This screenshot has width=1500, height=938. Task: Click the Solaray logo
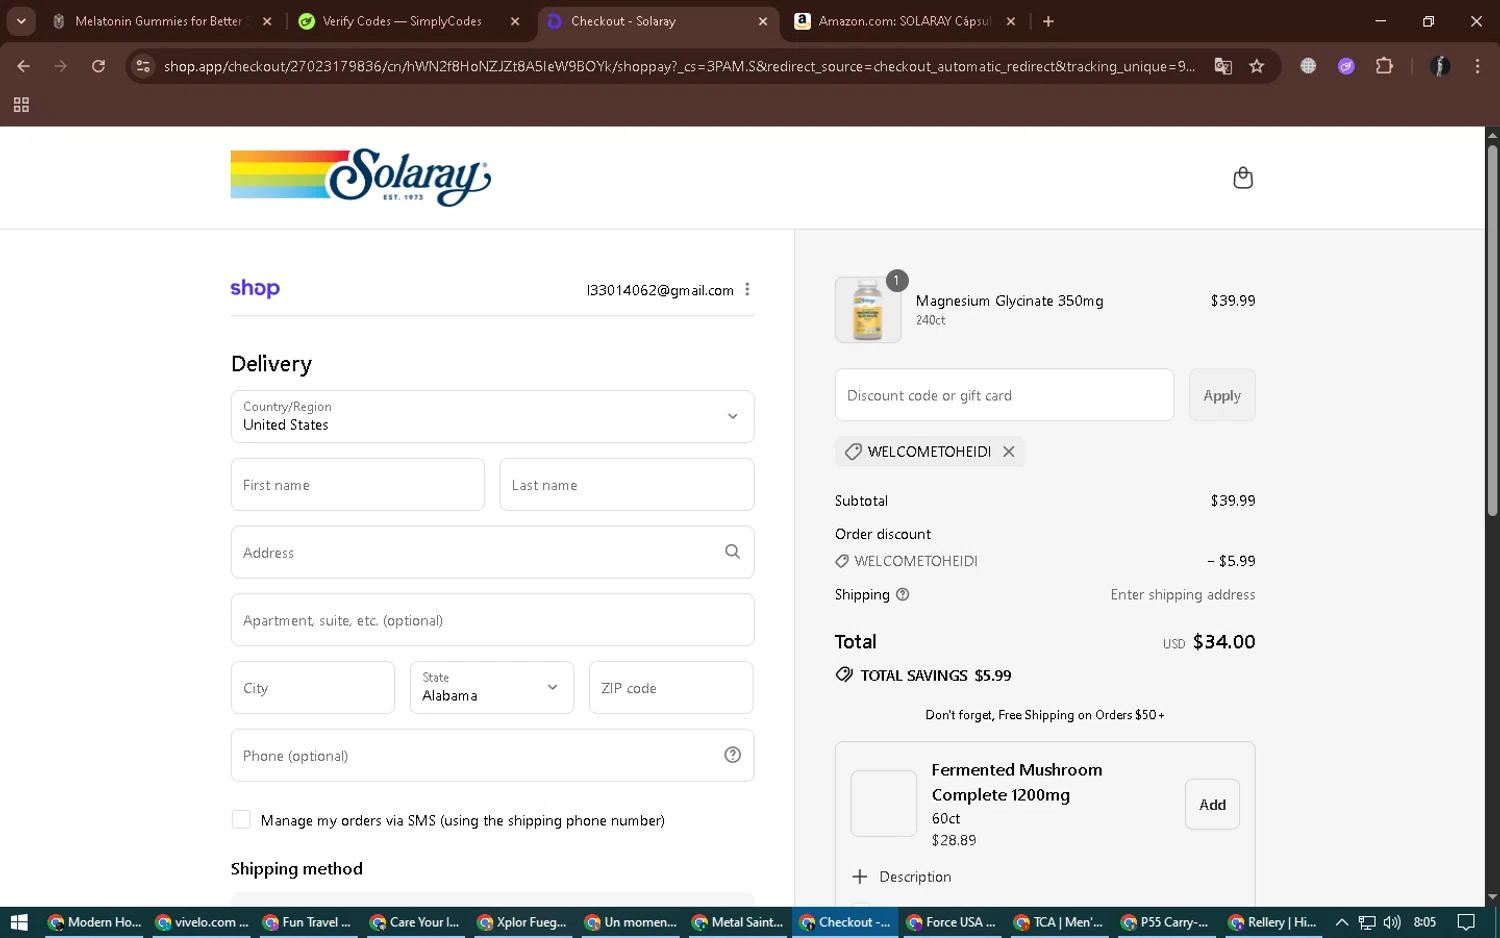pyautogui.click(x=361, y=177)
